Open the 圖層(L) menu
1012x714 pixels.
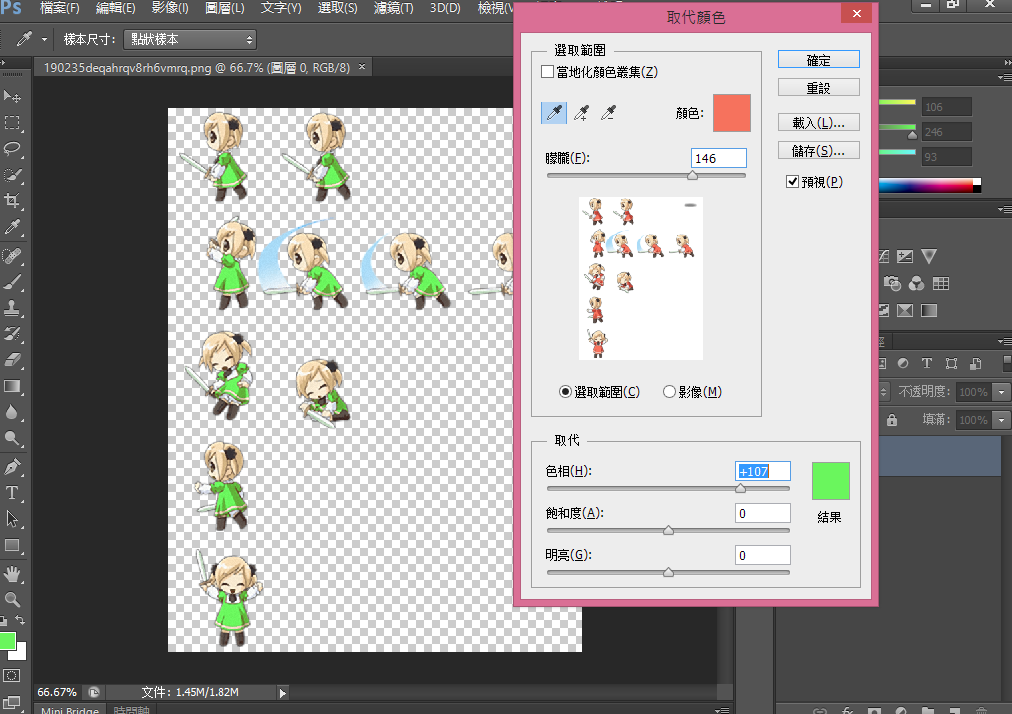[225, 8]
